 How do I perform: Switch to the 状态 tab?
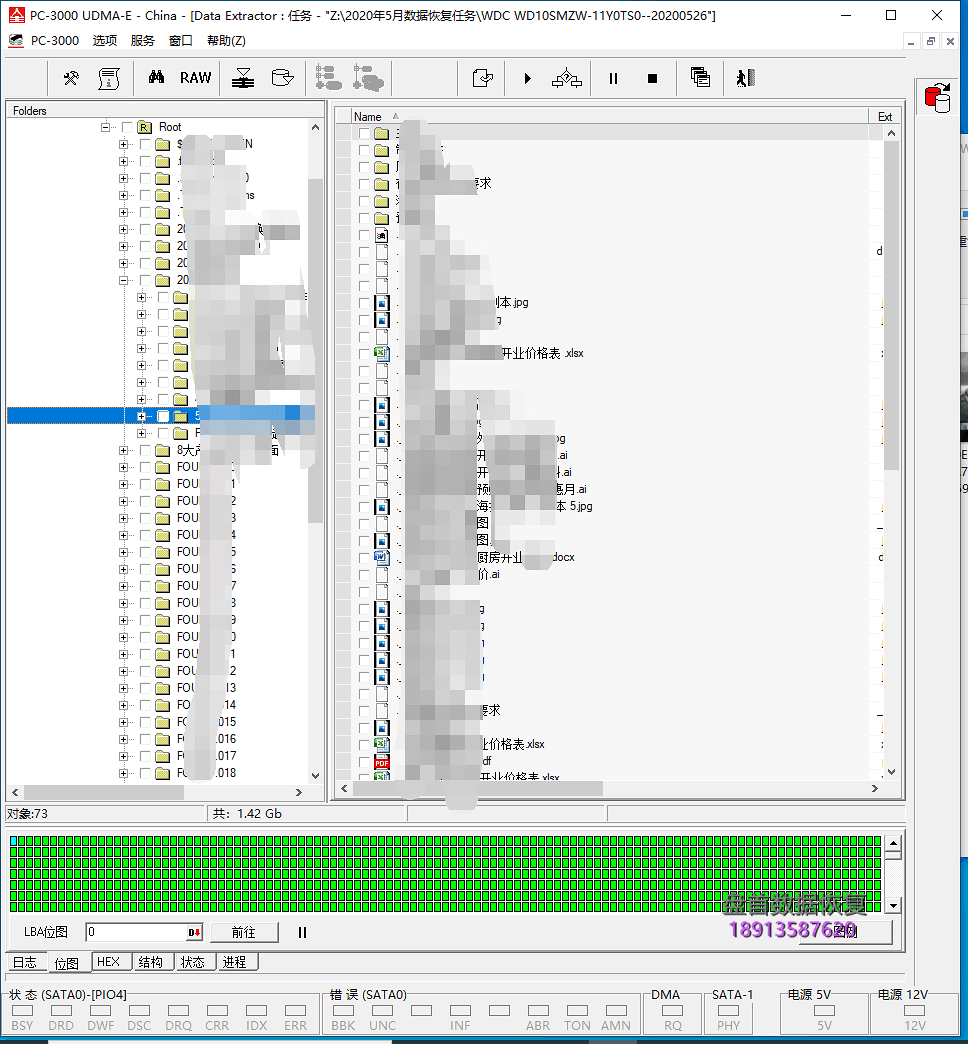(193, 962)
